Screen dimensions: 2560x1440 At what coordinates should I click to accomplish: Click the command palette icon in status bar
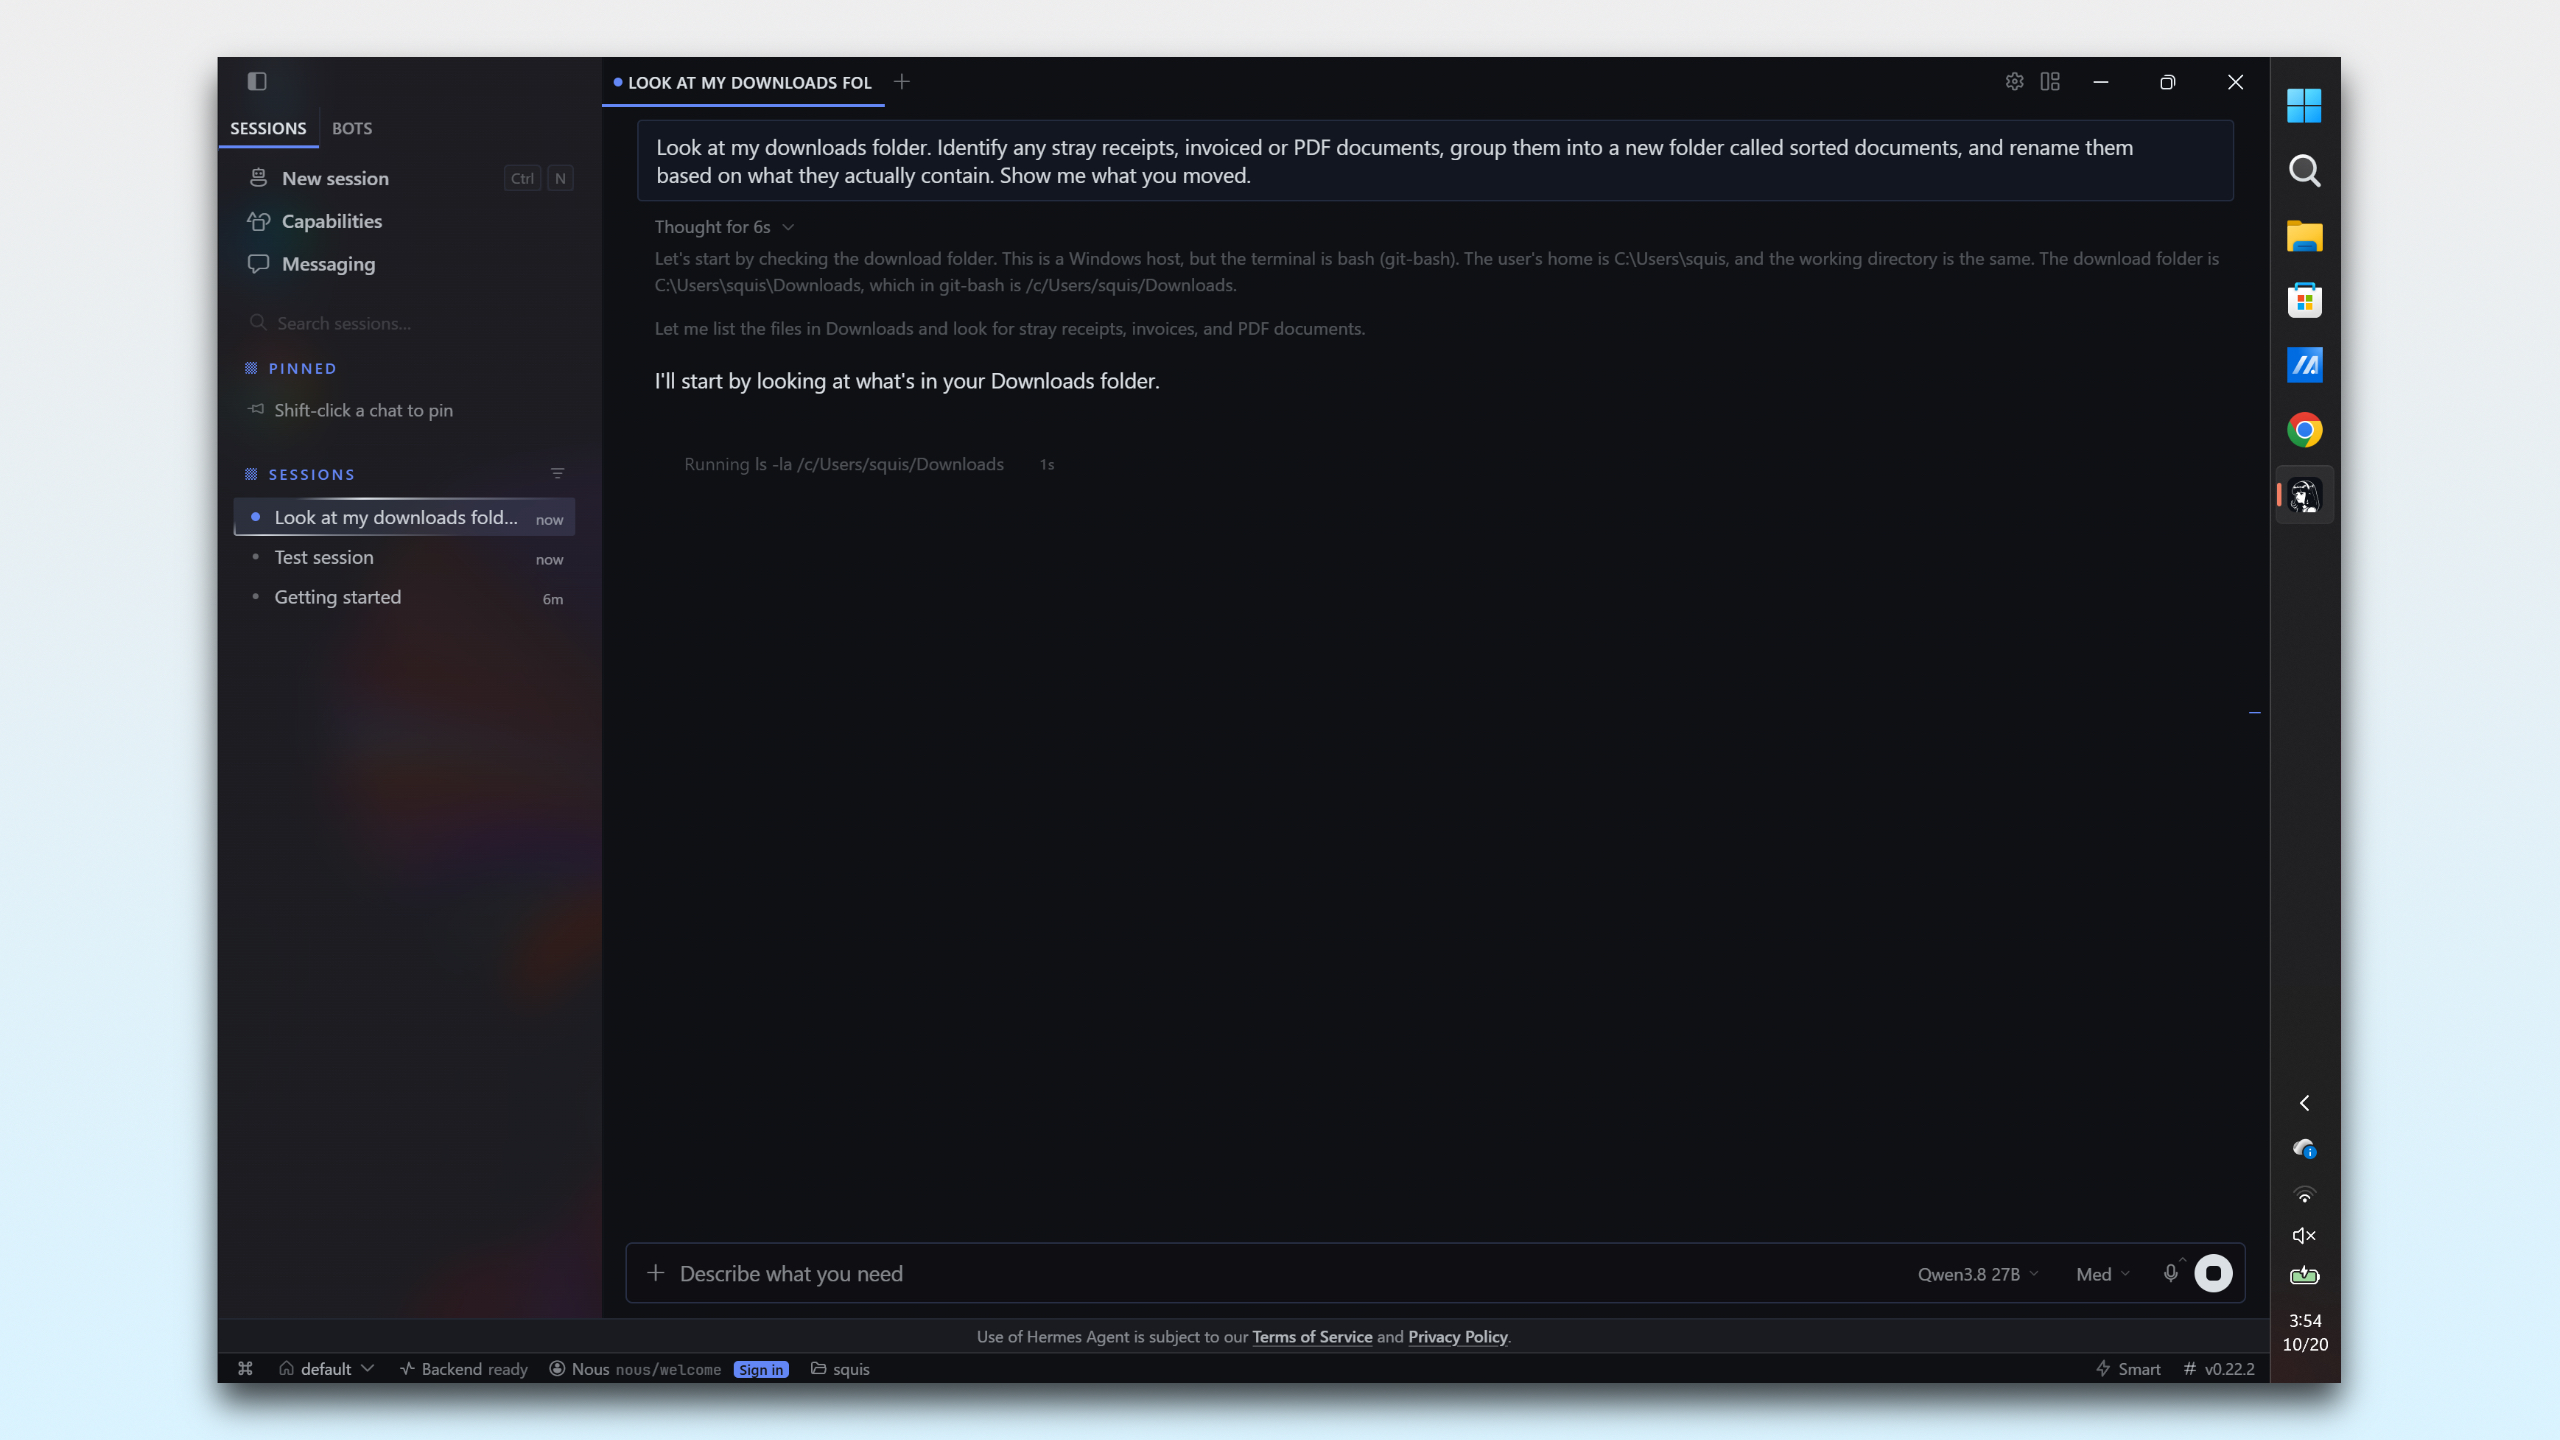click(245, 1369)
